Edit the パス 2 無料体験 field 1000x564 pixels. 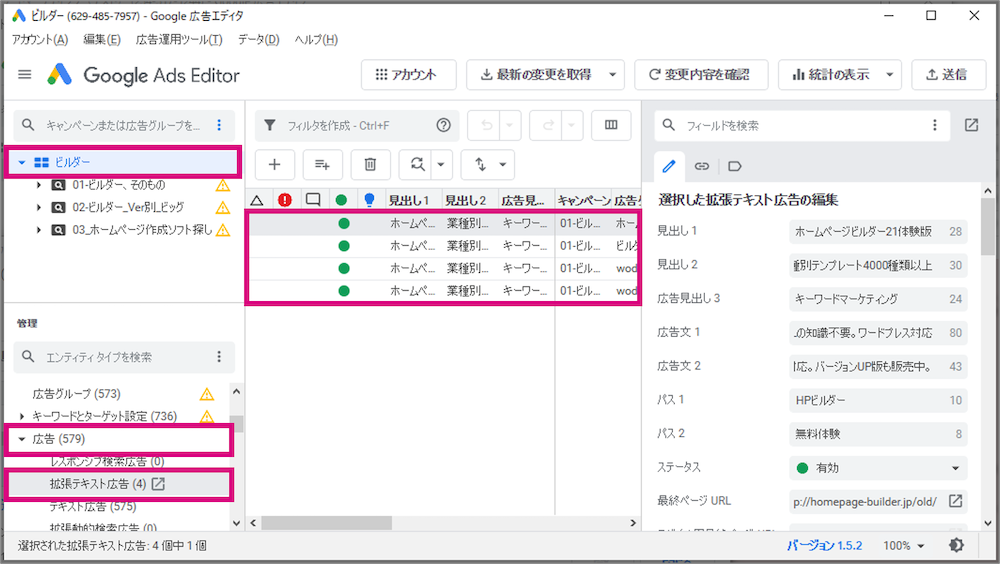point(878,434)
